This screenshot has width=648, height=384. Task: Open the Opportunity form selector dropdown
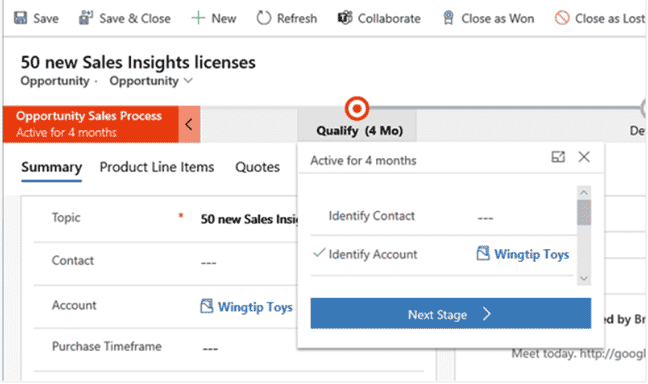coord(188,81)
